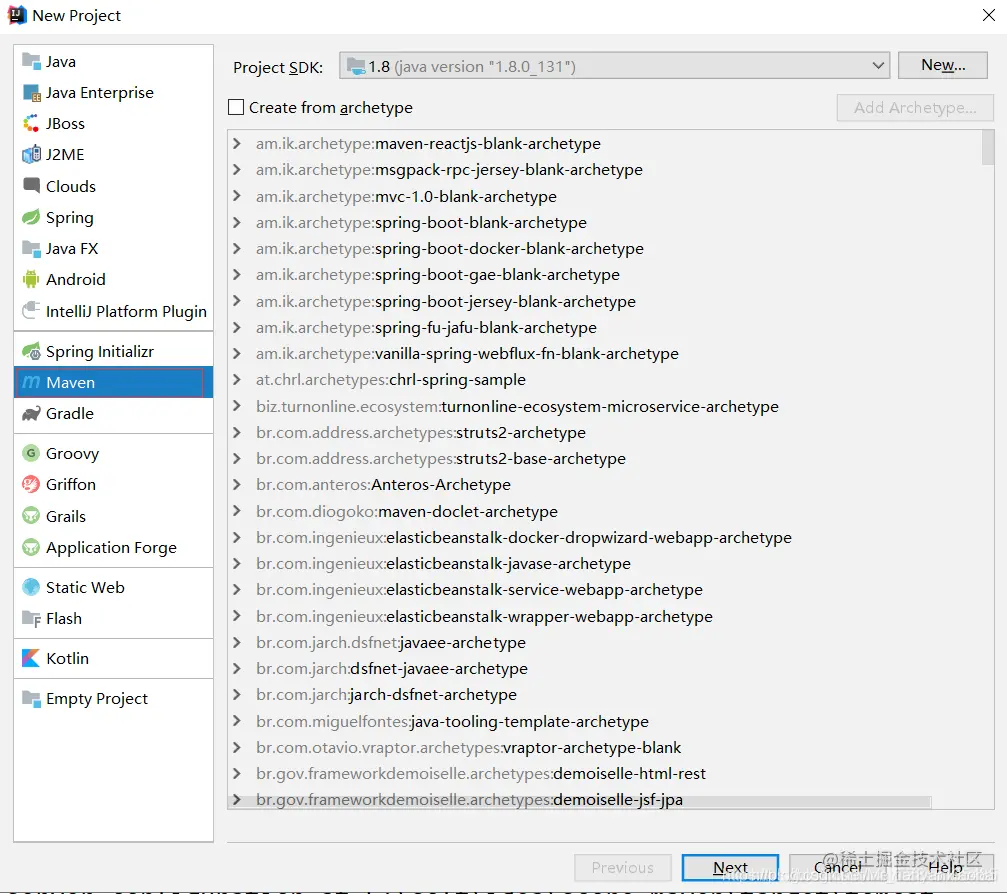Select the Static Web globe icon
The width and height of the screenshot is (1007, 894).
(x=31, y=587)
